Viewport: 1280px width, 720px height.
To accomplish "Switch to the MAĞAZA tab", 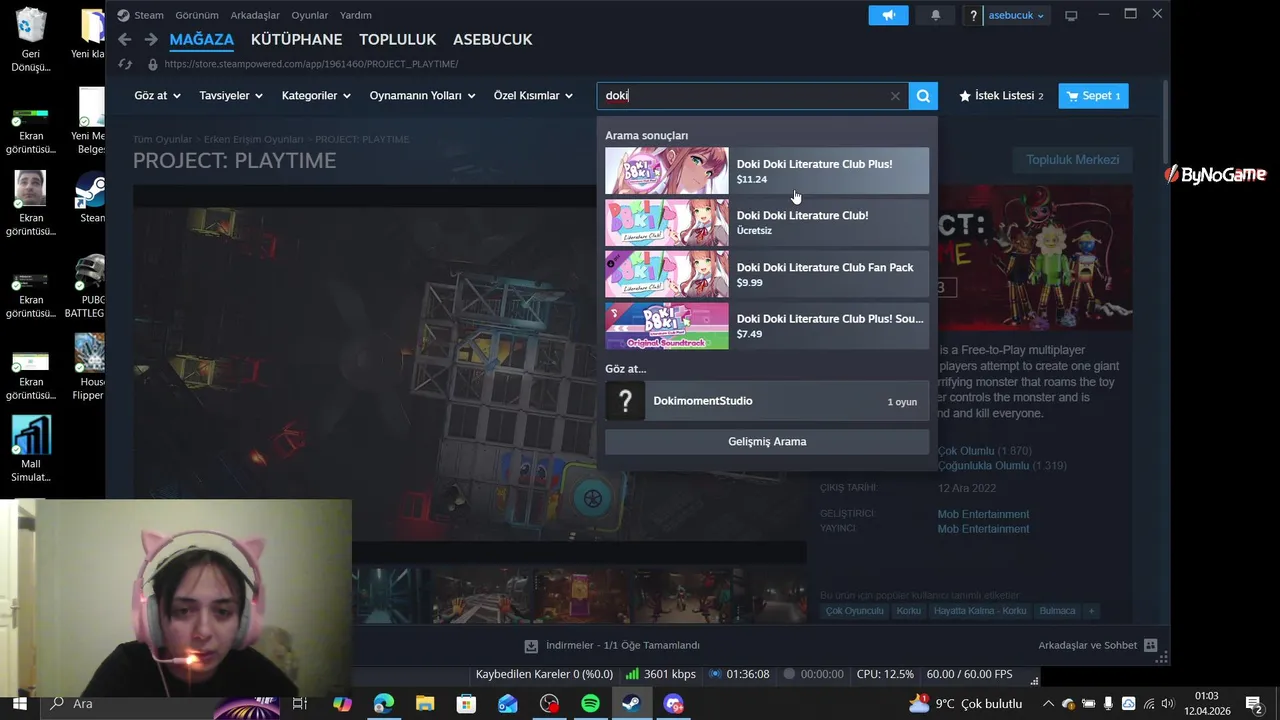I will (x=201, y=40).
